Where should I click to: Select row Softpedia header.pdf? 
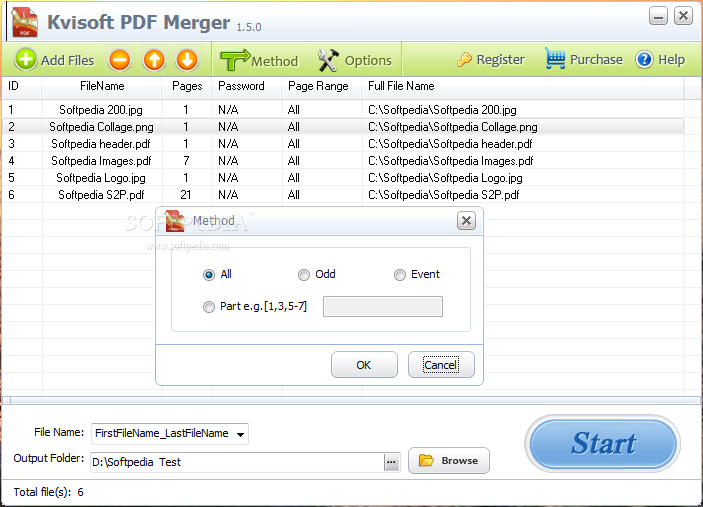pos(343,144)
